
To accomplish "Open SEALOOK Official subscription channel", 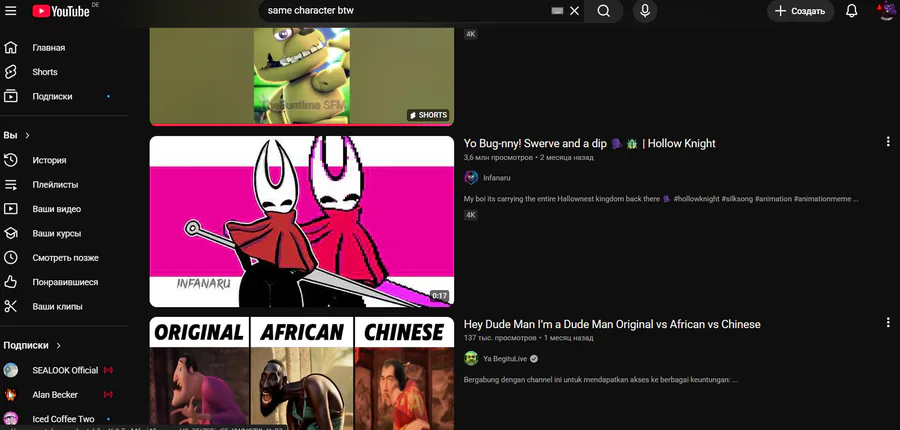I will pos(64,370).
